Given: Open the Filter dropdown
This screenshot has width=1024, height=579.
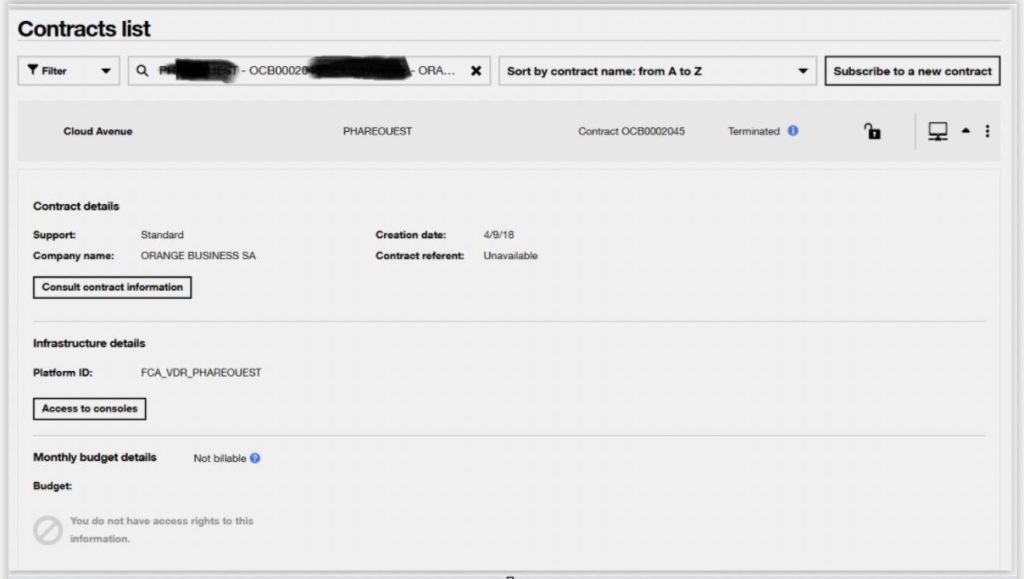Looking at the screenshot, I should tap(69, 71).
